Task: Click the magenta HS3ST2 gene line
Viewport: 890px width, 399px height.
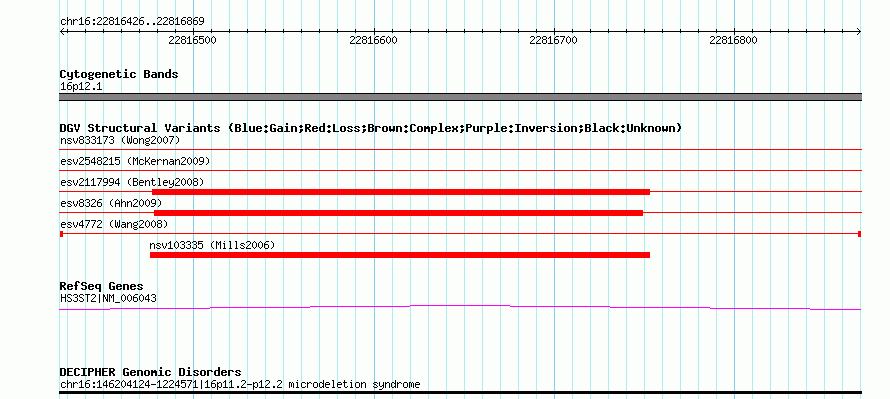Action: [x=460, y=308]
